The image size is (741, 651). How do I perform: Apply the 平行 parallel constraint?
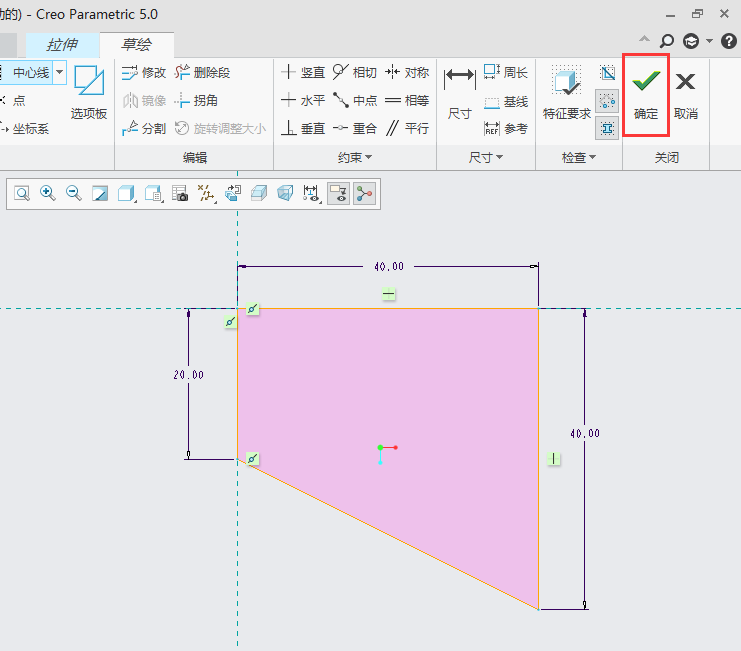click(407, 128)
